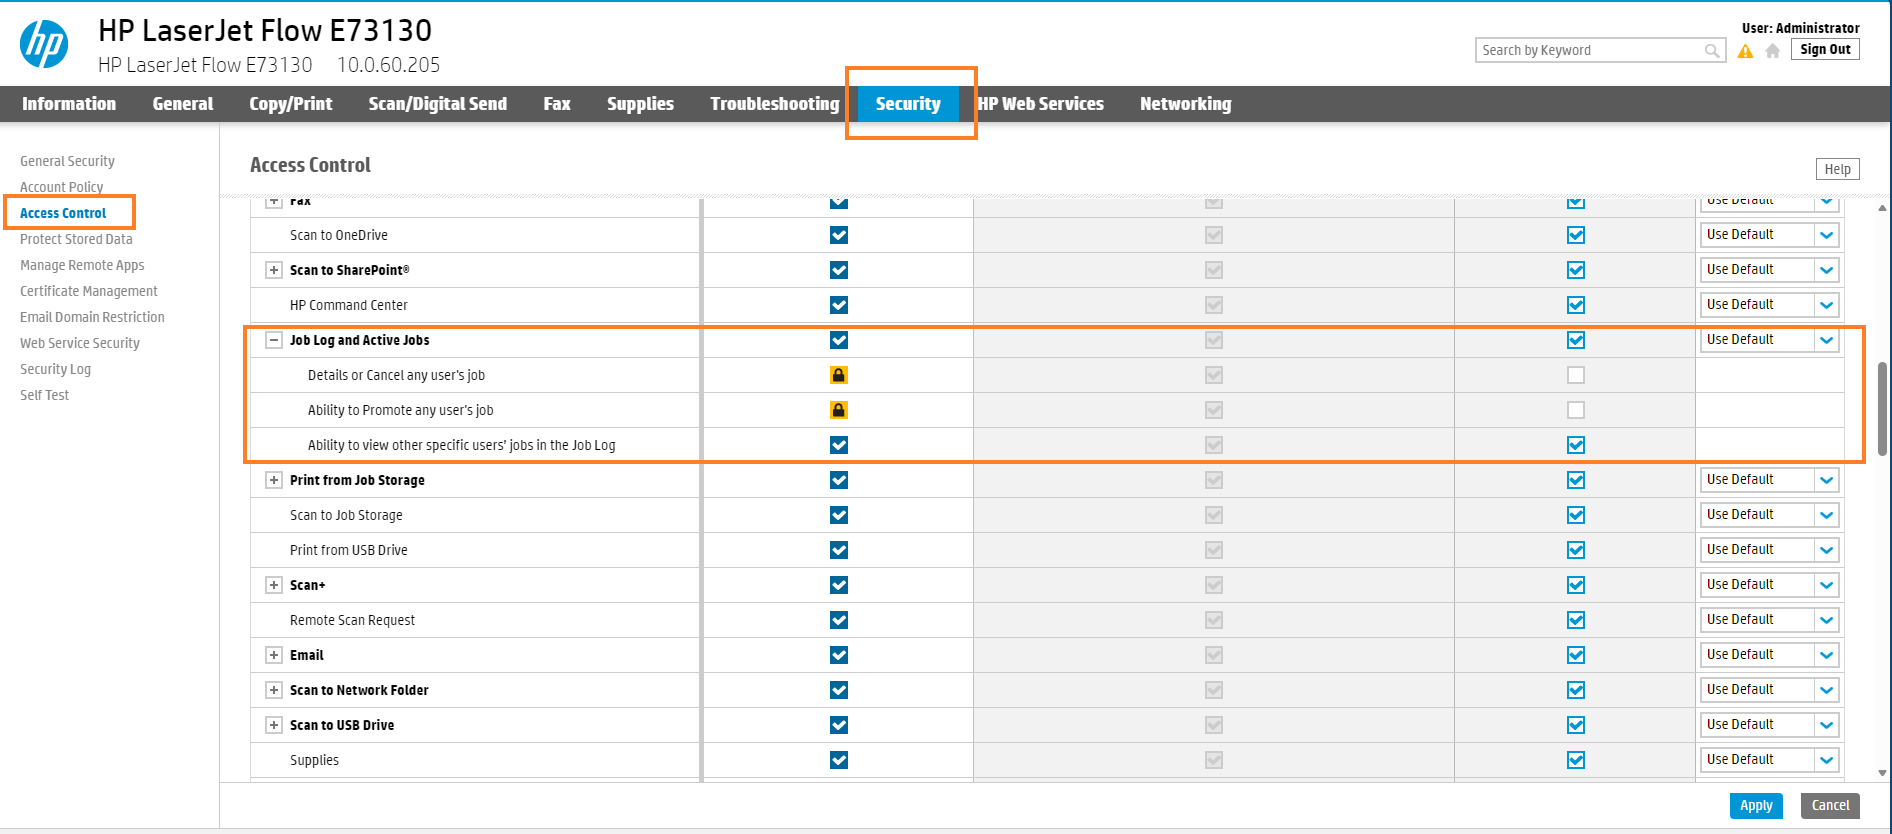Click the search magnifier icon
This screenshot has width=1892, height=834.
pos(1712,51)
